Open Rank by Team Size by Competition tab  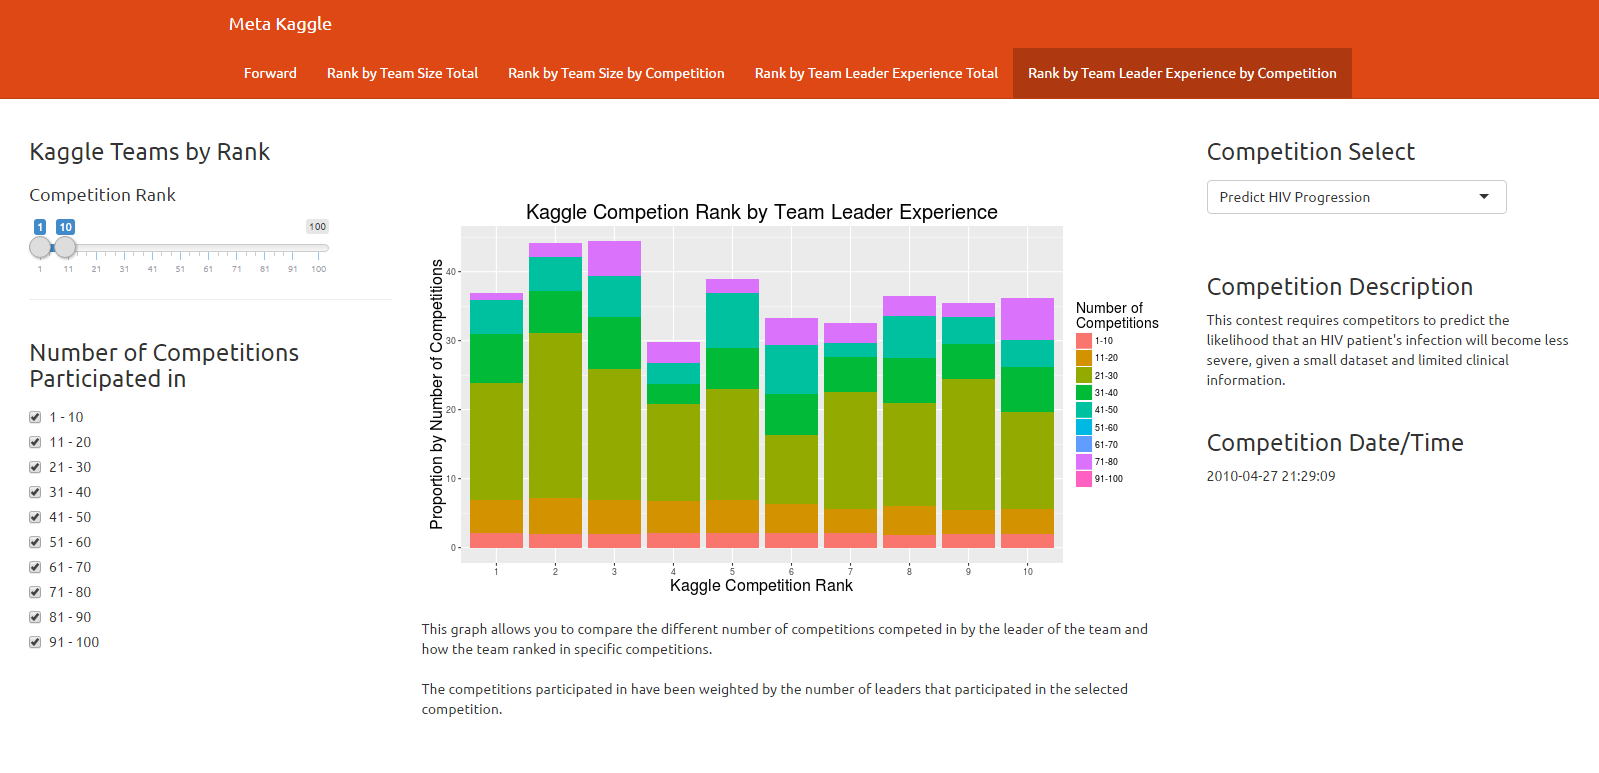click(x=616, y=73)
